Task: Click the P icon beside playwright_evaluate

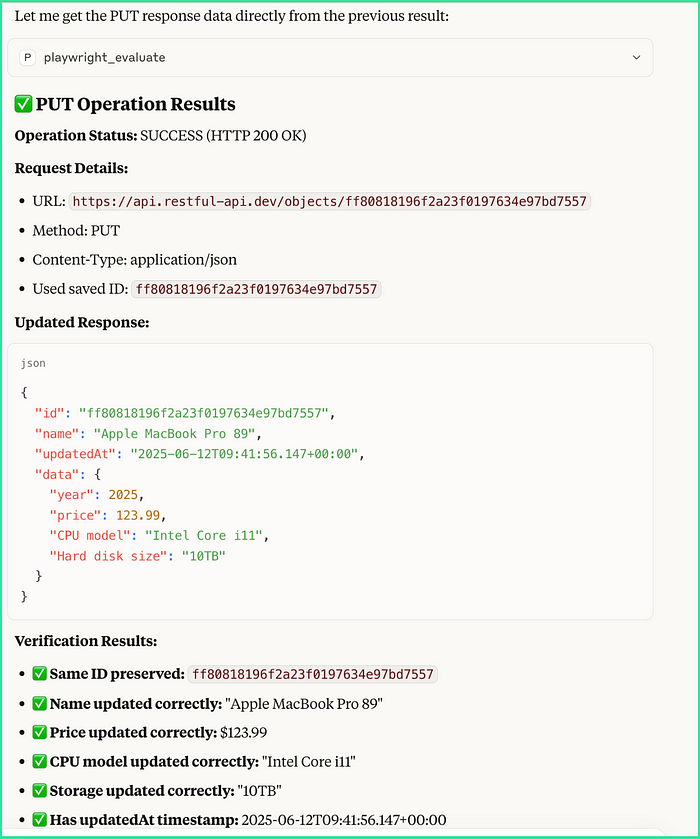Action: click(x=27, y=57)
